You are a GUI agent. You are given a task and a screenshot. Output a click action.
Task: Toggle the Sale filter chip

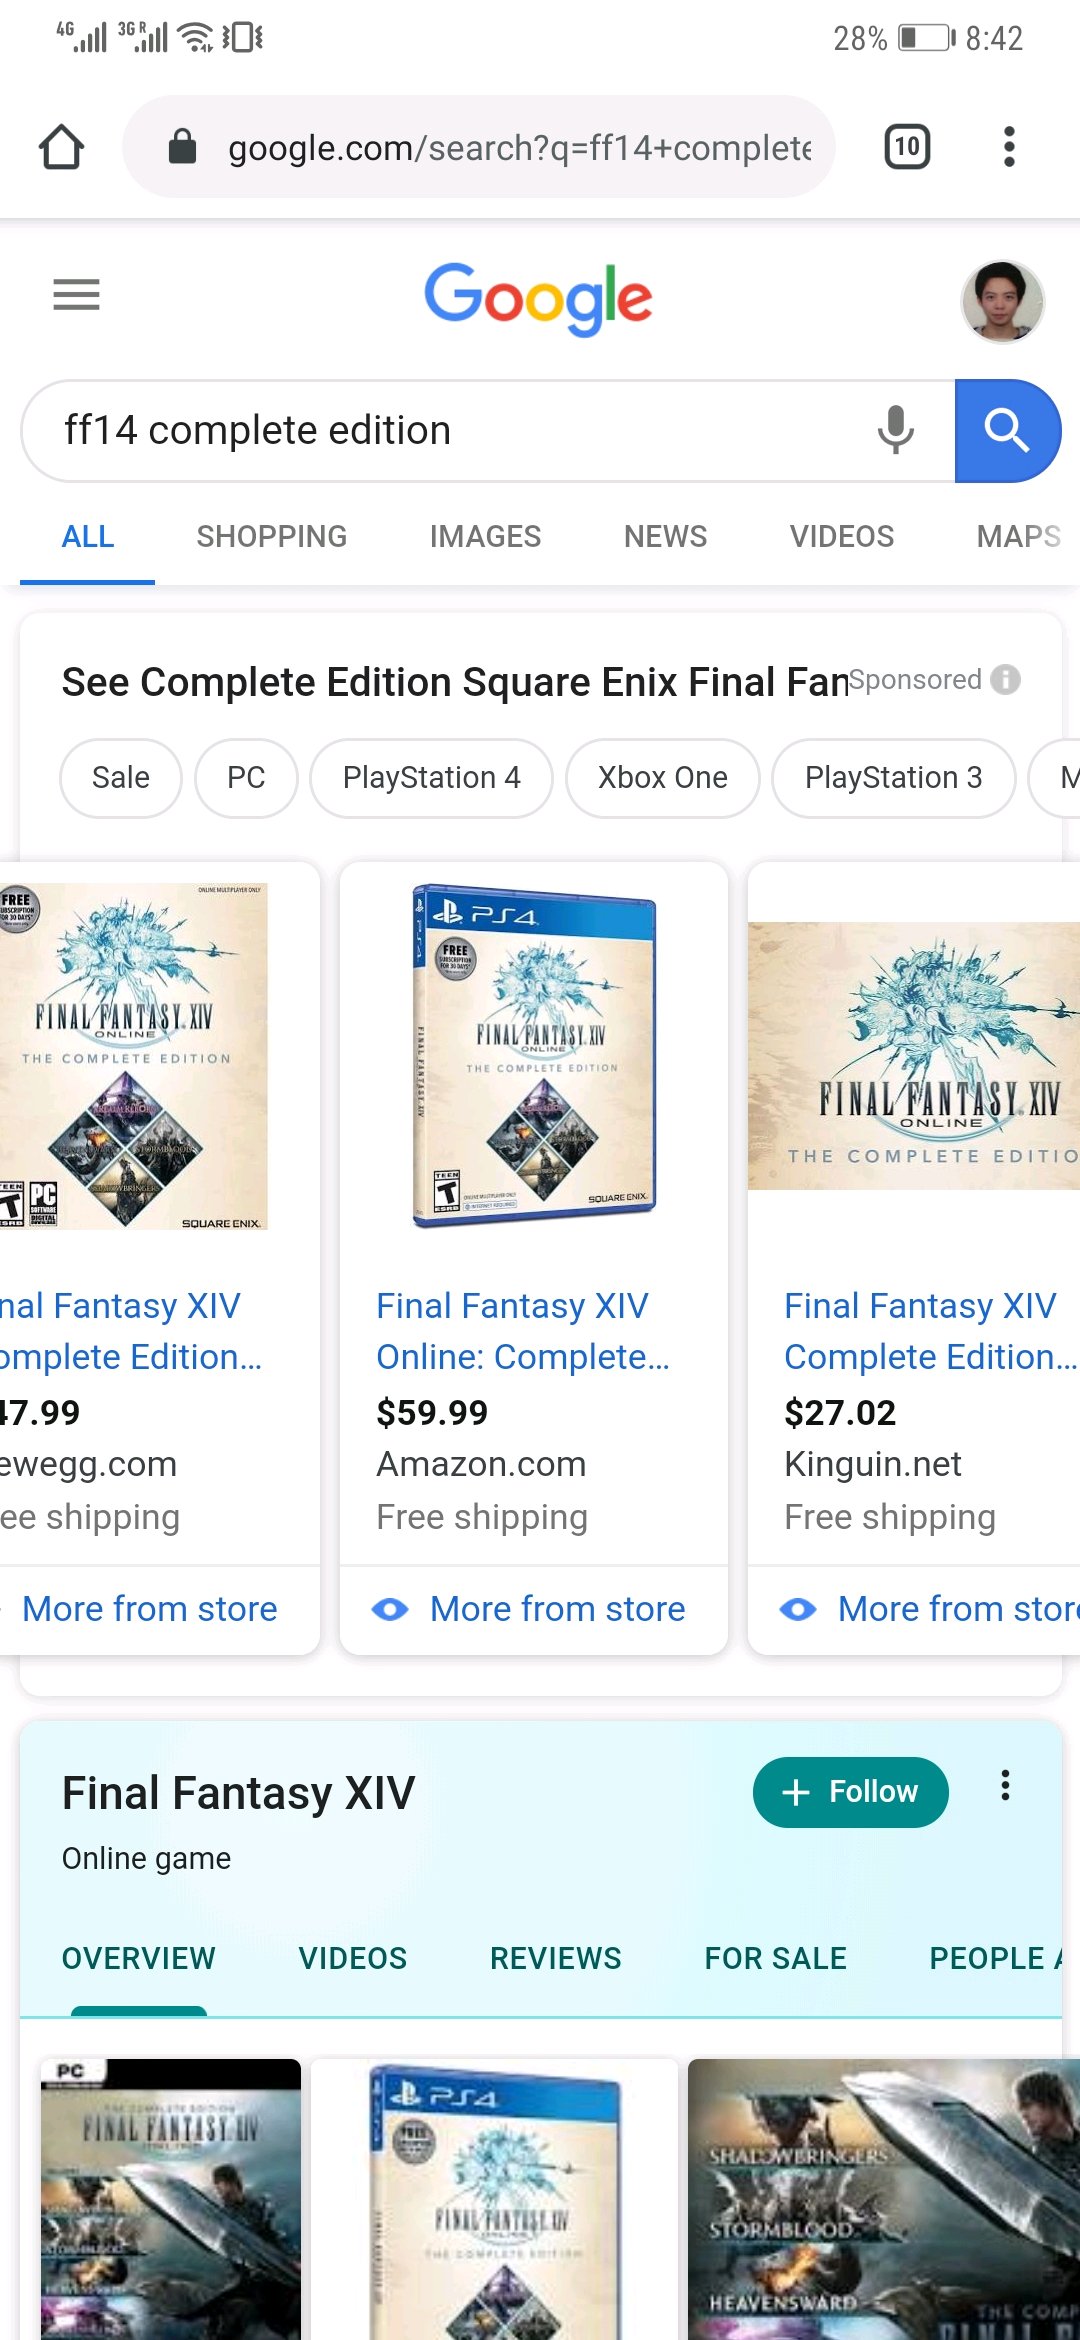[120, 778]
